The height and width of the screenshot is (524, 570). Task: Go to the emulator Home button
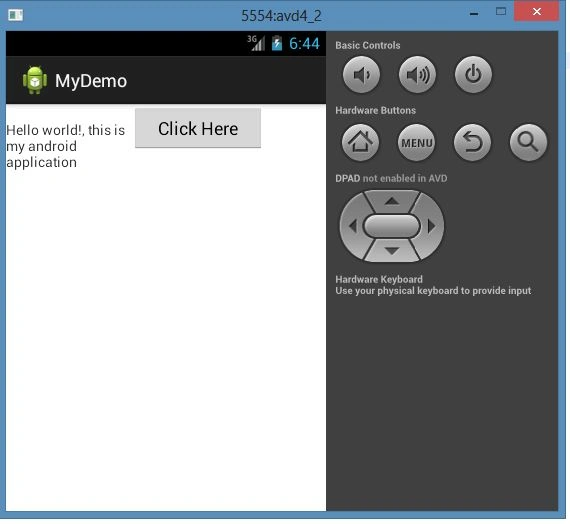pos(360,143)
